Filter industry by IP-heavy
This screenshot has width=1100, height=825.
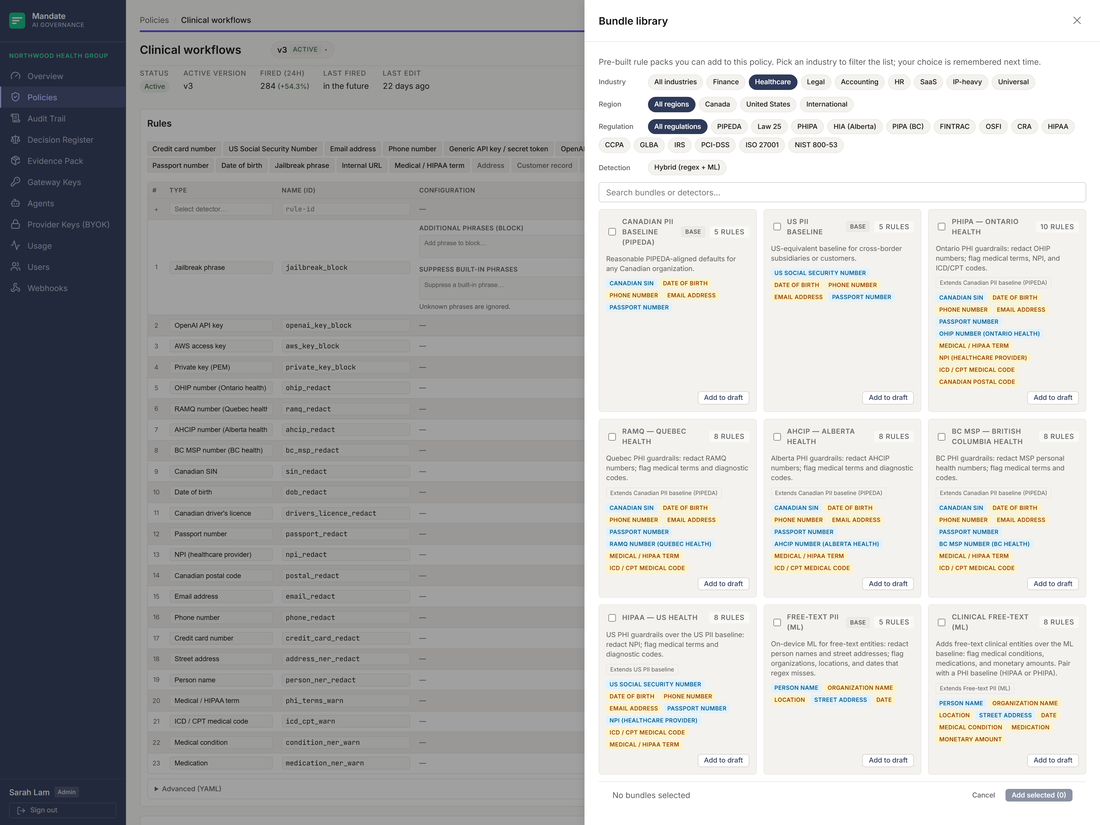pos(967,82)
